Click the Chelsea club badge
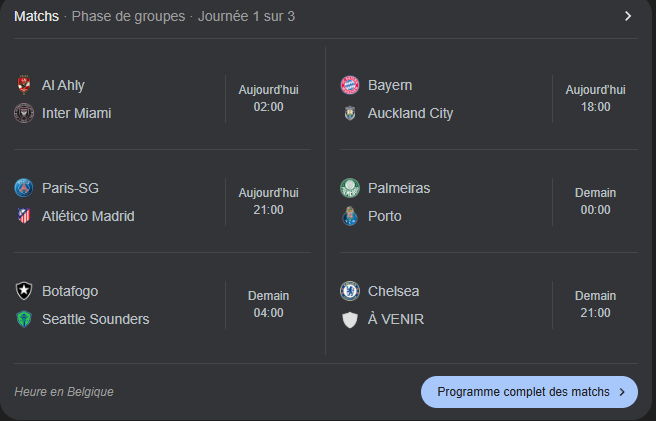This screenshot has width=656, height=421. click(x=350, y=291)
